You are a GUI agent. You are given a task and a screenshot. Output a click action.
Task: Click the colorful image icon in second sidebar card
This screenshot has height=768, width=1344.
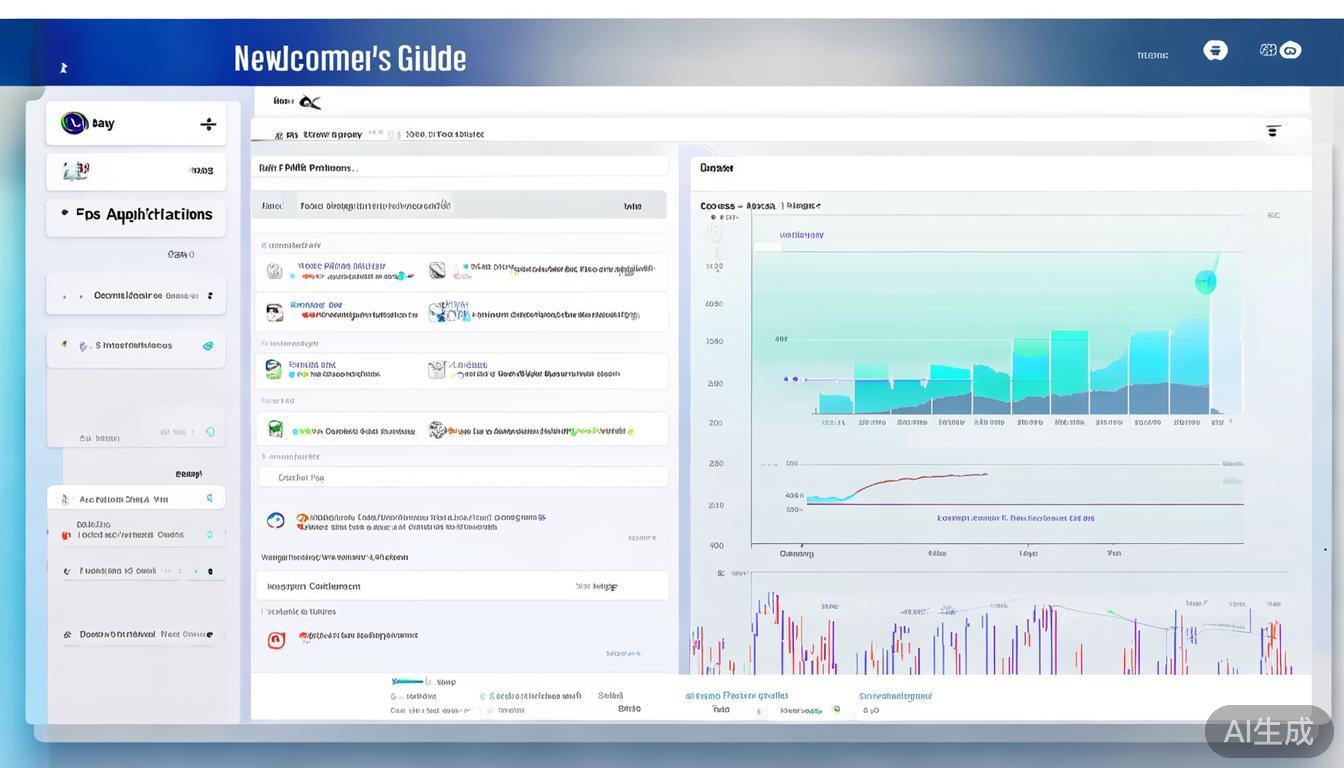click(75, 171)
